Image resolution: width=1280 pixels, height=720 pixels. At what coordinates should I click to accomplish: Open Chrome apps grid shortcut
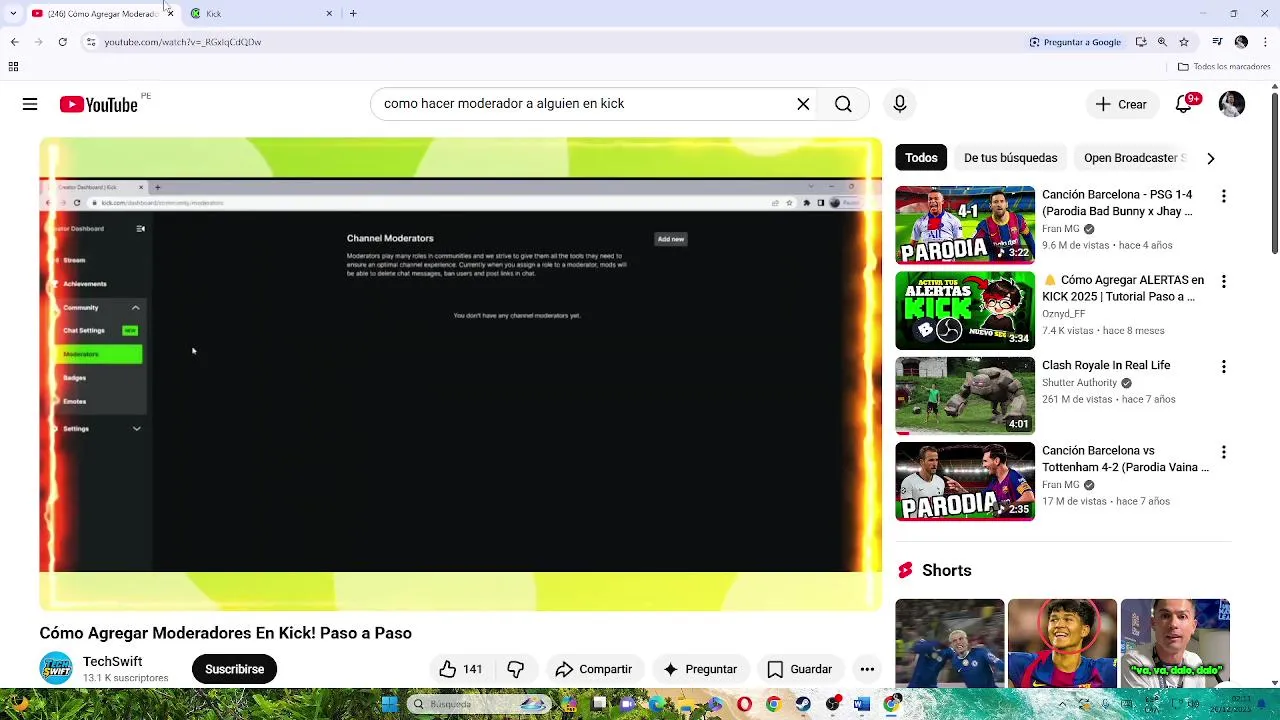(x=13, y=67)
